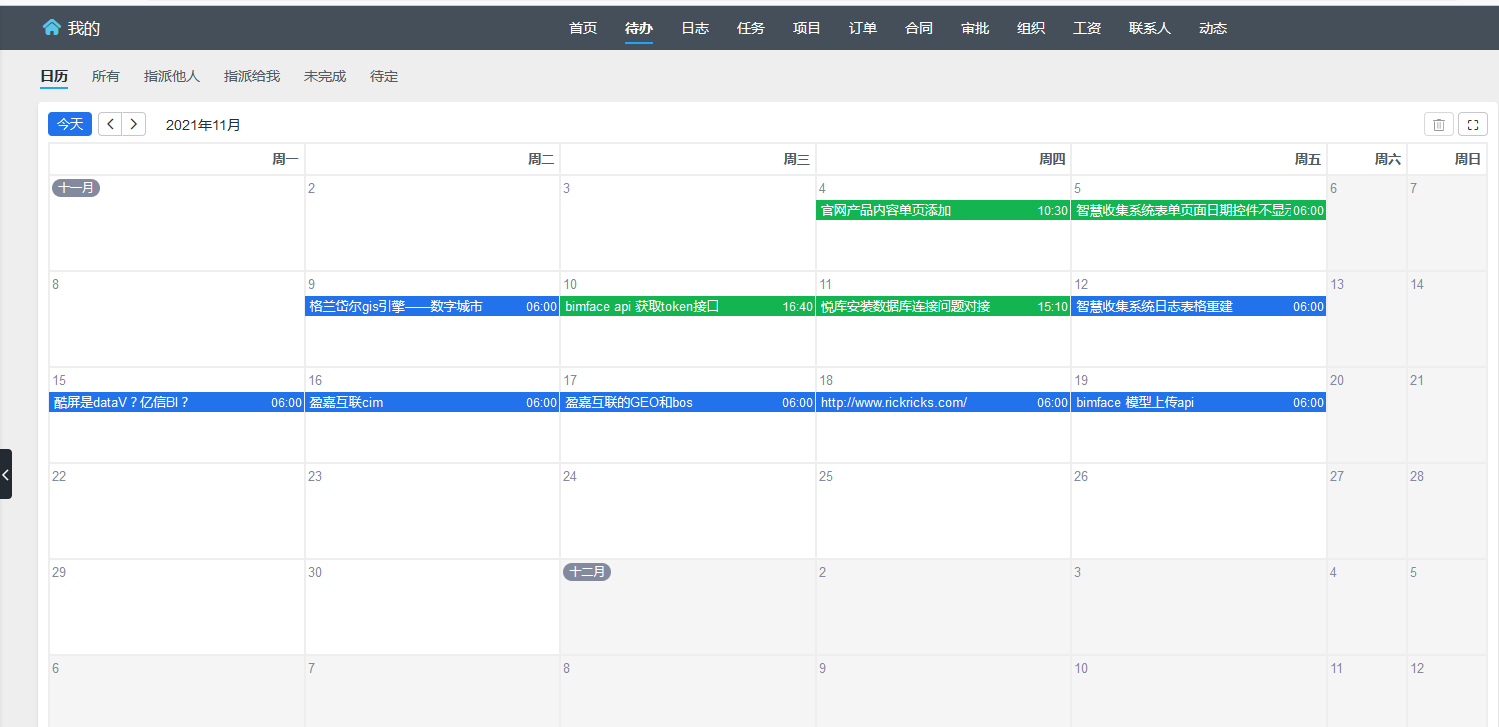Expand the collapsed left sidebar handle
This screenshot has height=727, width=1499.
point(6,474)
